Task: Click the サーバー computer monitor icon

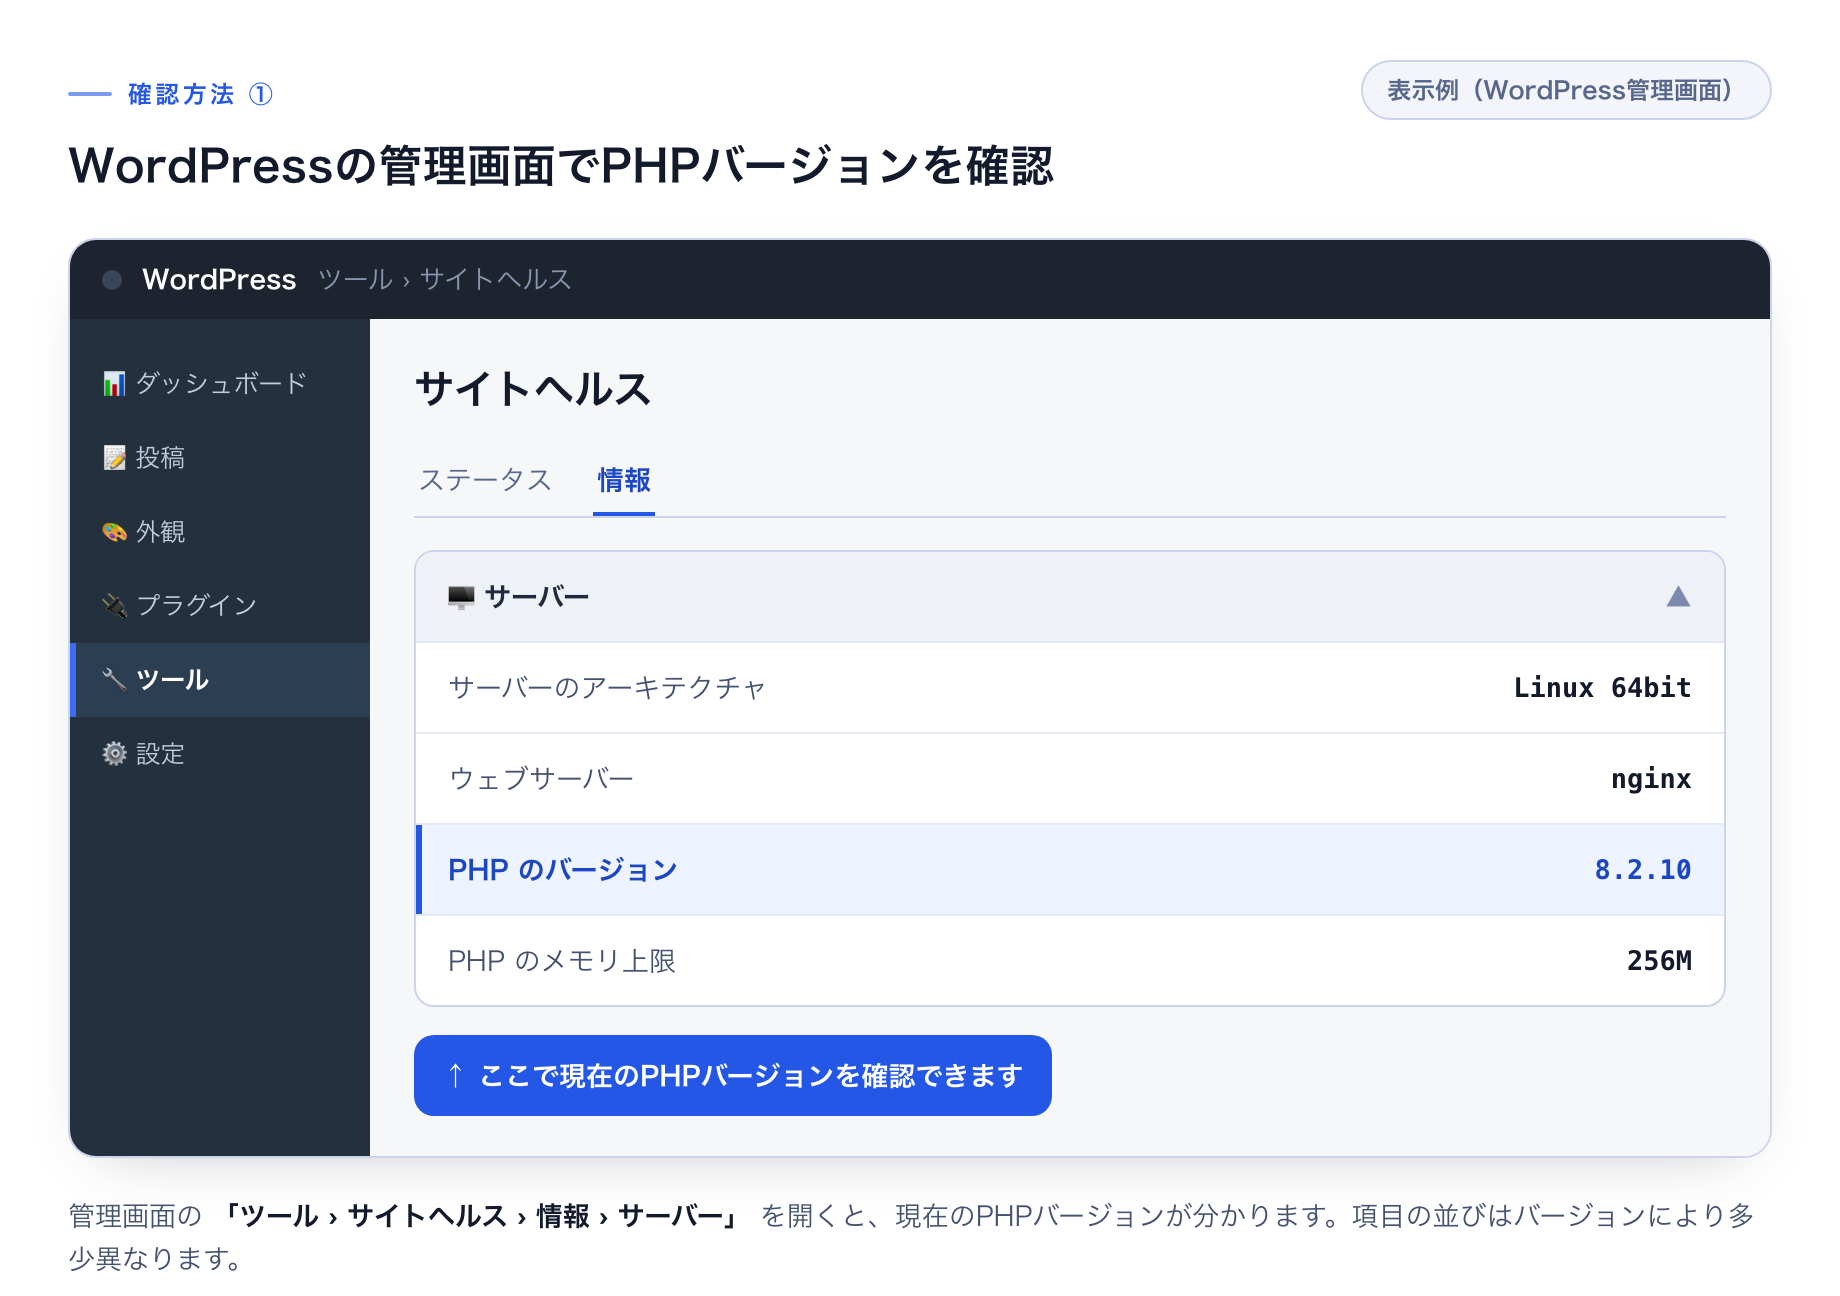Action: [461, 598]
